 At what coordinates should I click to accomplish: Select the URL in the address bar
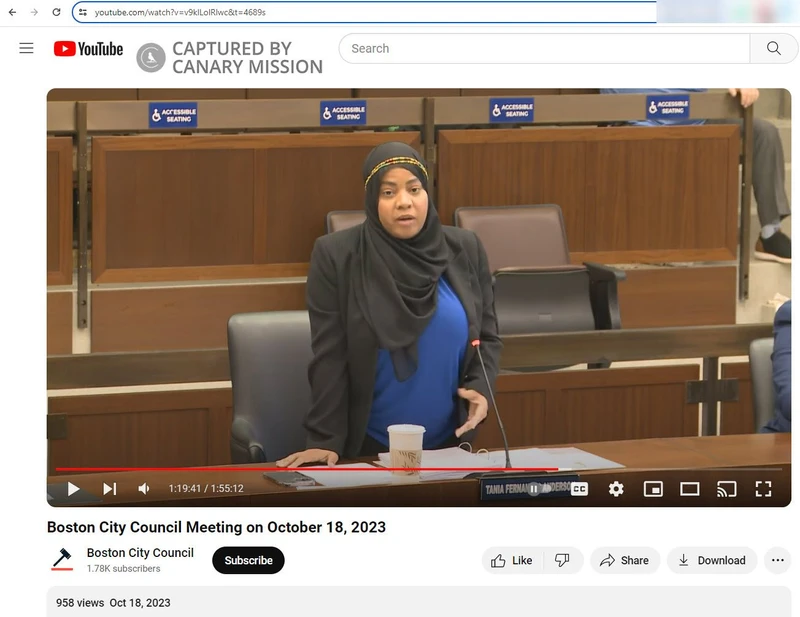tap(180, 12)
